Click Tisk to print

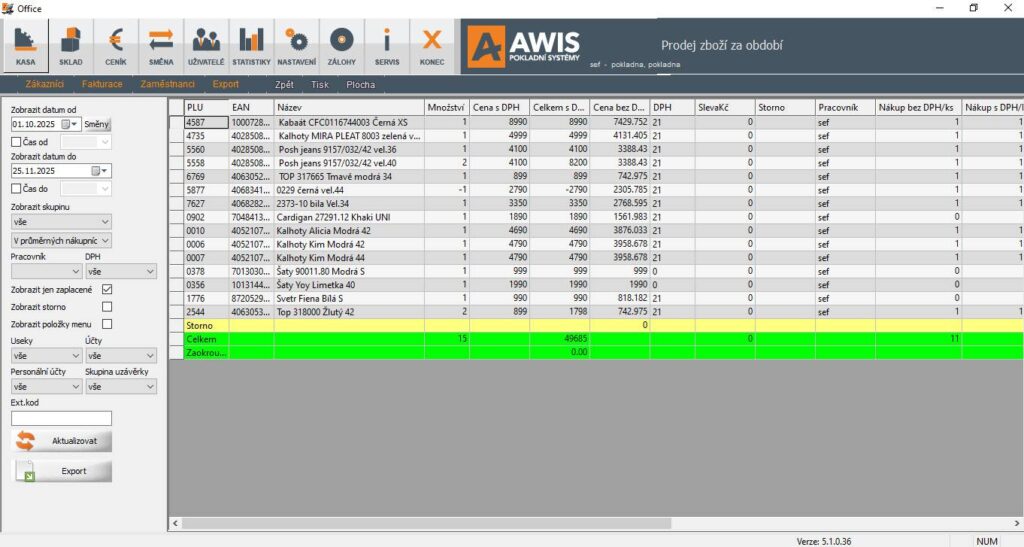click(x=320, y=85)
